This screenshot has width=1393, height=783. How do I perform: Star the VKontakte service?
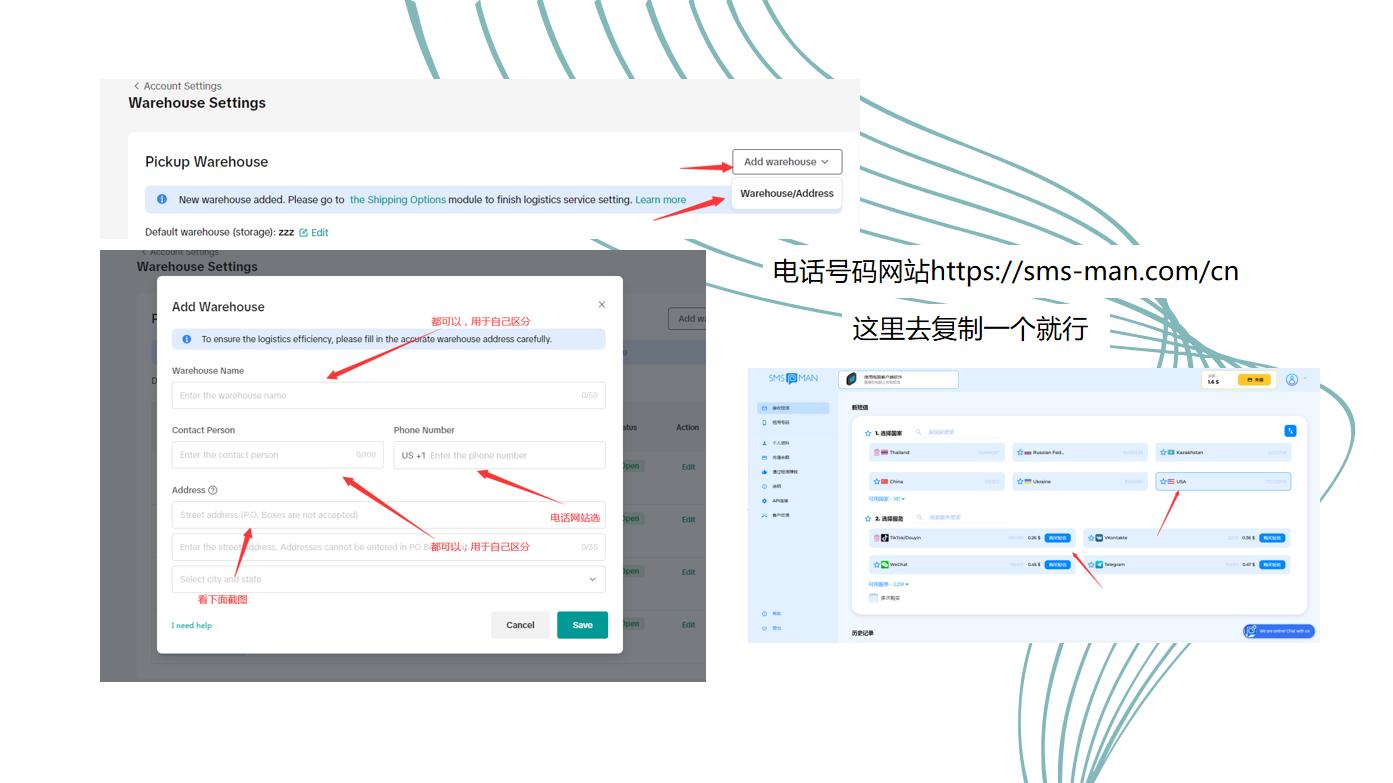[1091, 538]
